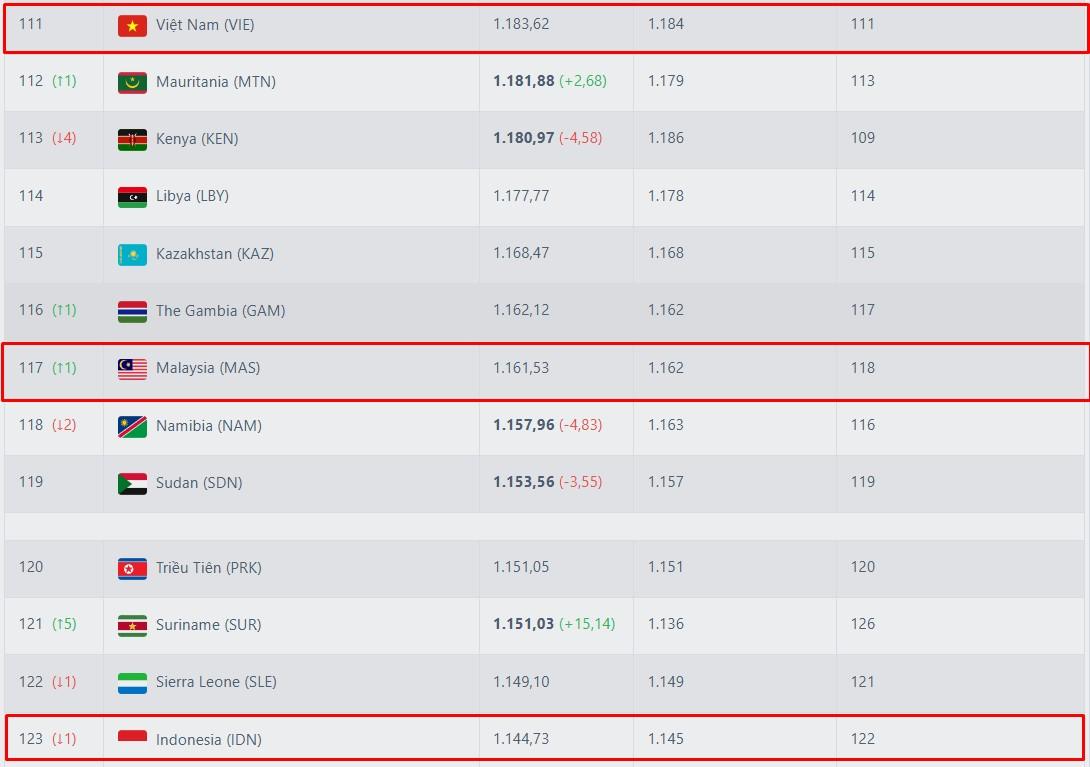Click the Libya flag icon

(x=132, y=196)
